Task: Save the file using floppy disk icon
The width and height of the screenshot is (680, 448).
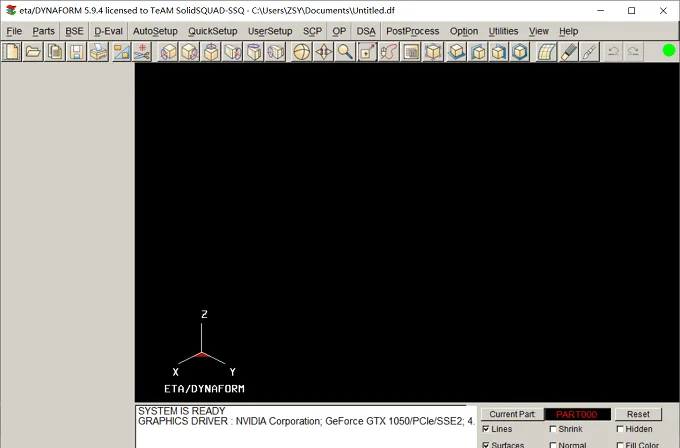Action: 76,52
